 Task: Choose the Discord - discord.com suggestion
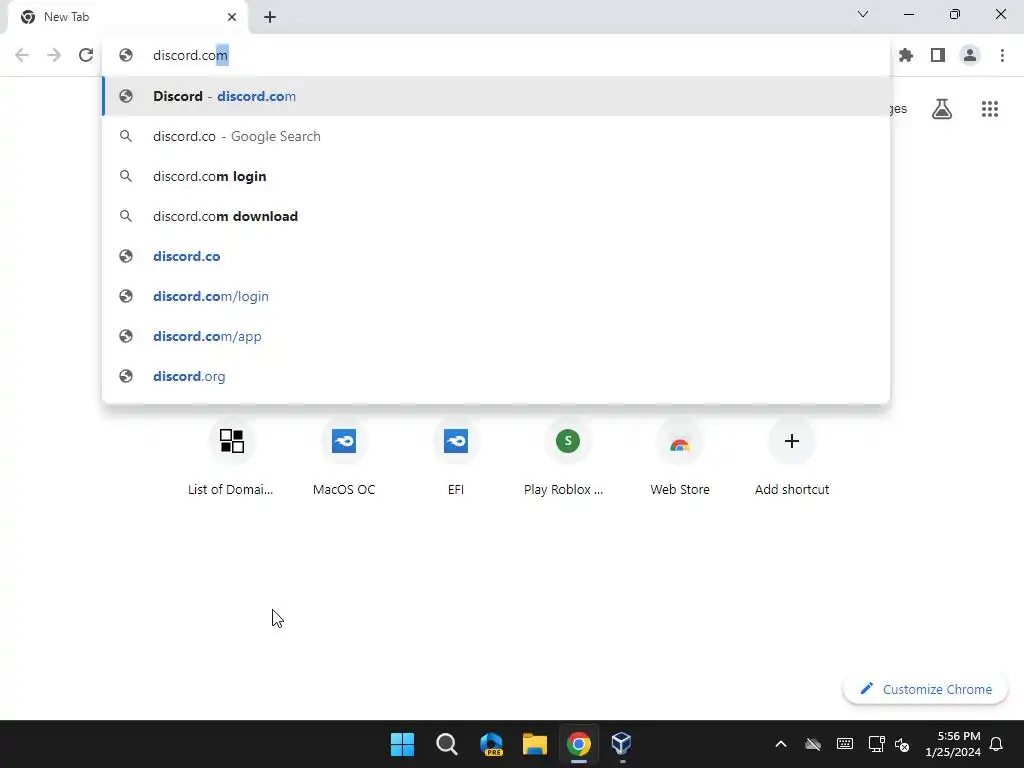click(496, 96)
